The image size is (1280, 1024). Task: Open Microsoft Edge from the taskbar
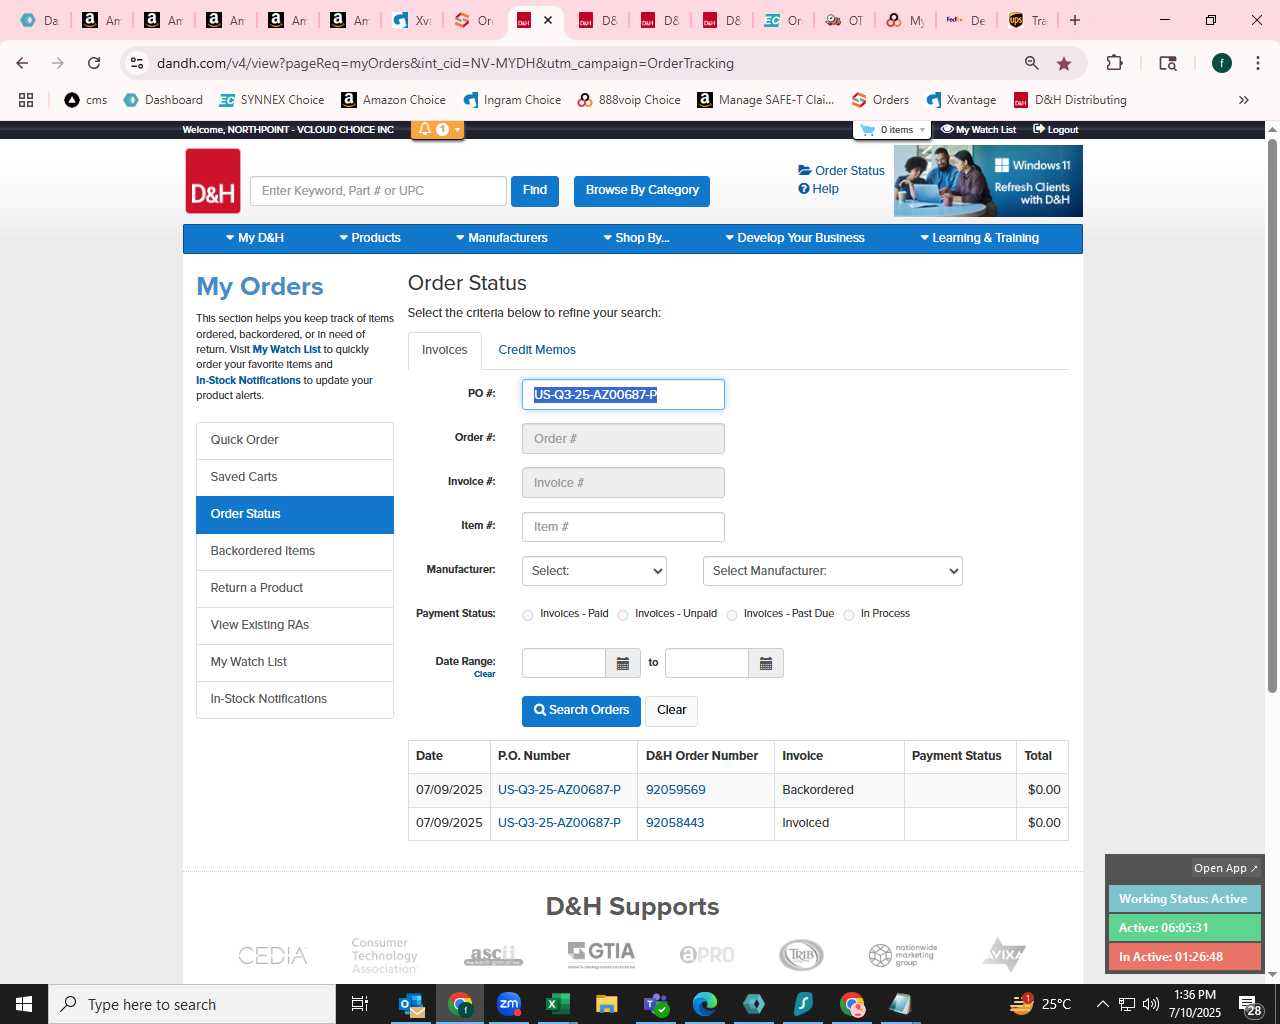coord(705,1004)
